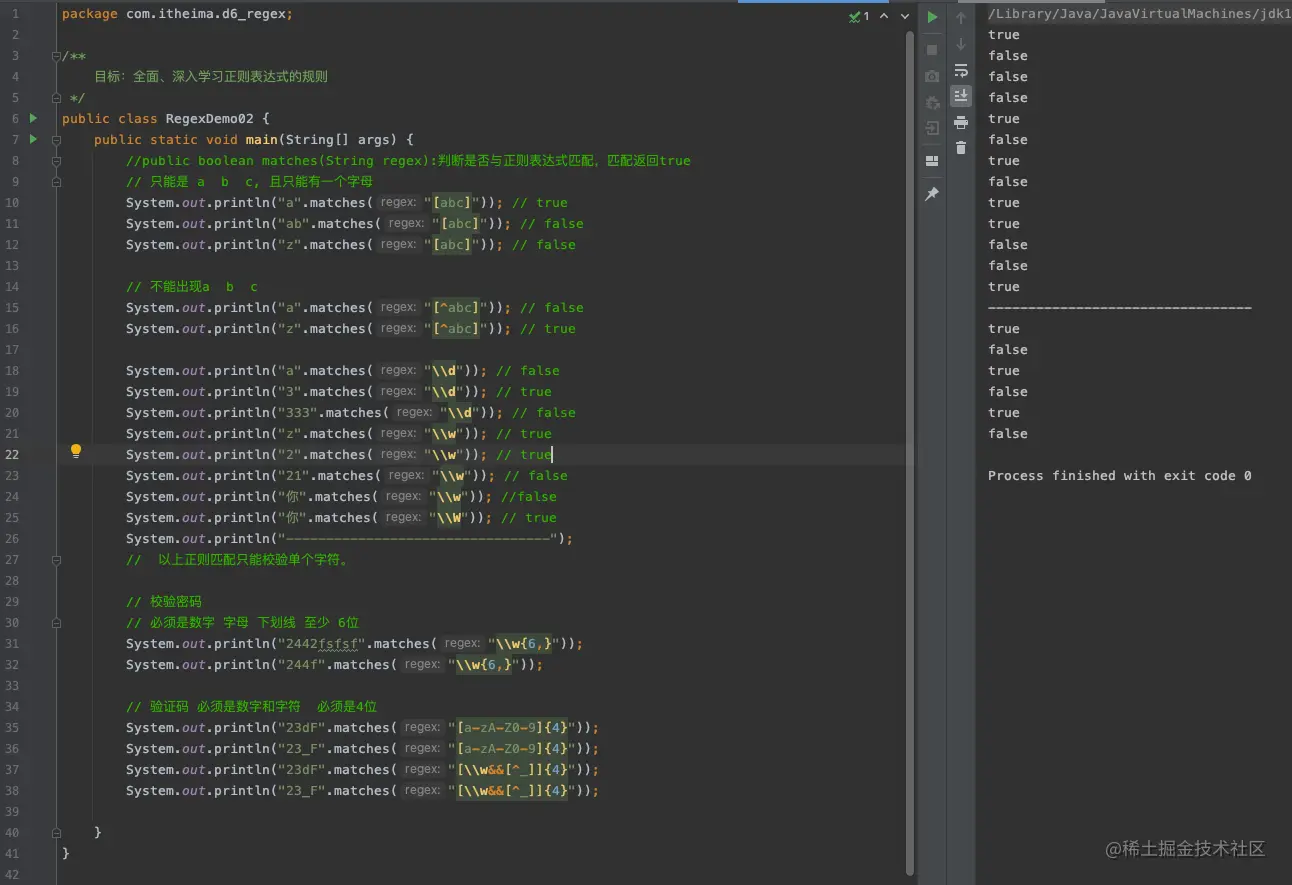The width and height of the screenshot is (1292, 885).
Task: Click regex hint on "ab".matches line
Action: click(x=407, y=224)
